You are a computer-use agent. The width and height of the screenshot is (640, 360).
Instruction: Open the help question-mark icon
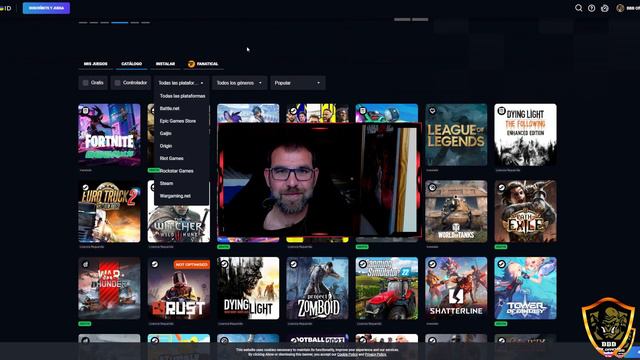click(591, 8)
